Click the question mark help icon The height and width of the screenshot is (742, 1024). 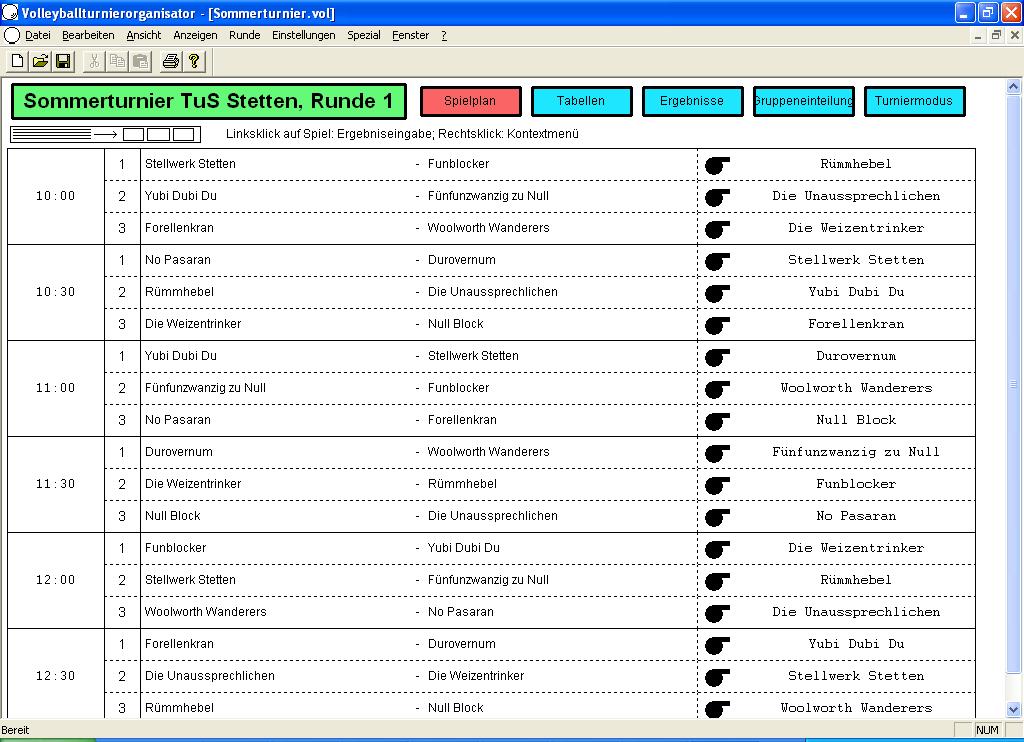194,61
